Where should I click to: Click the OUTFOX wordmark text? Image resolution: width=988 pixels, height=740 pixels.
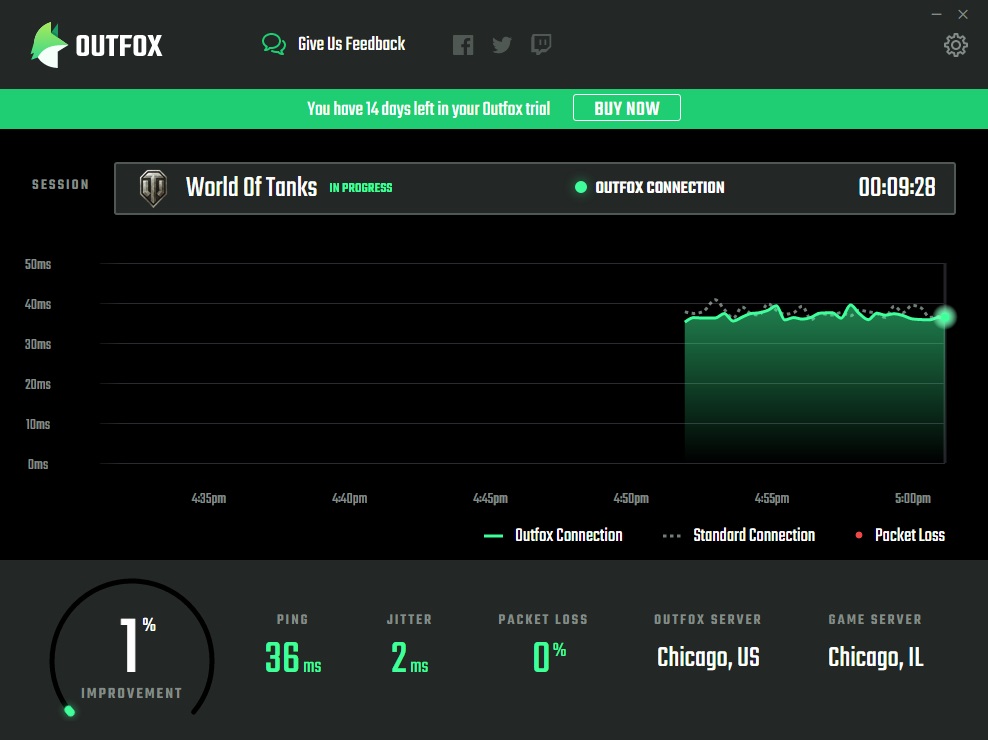119,45
